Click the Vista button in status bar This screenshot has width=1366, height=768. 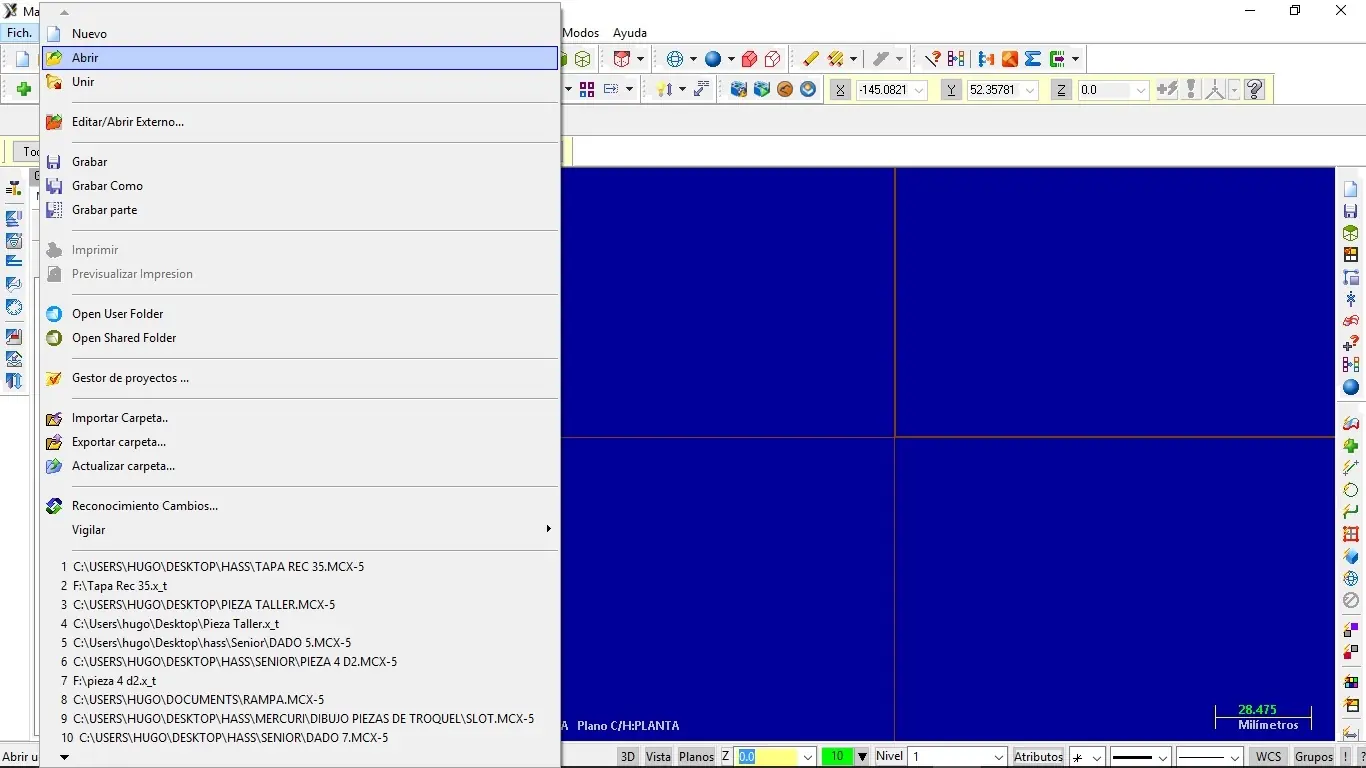pos(658,757)
